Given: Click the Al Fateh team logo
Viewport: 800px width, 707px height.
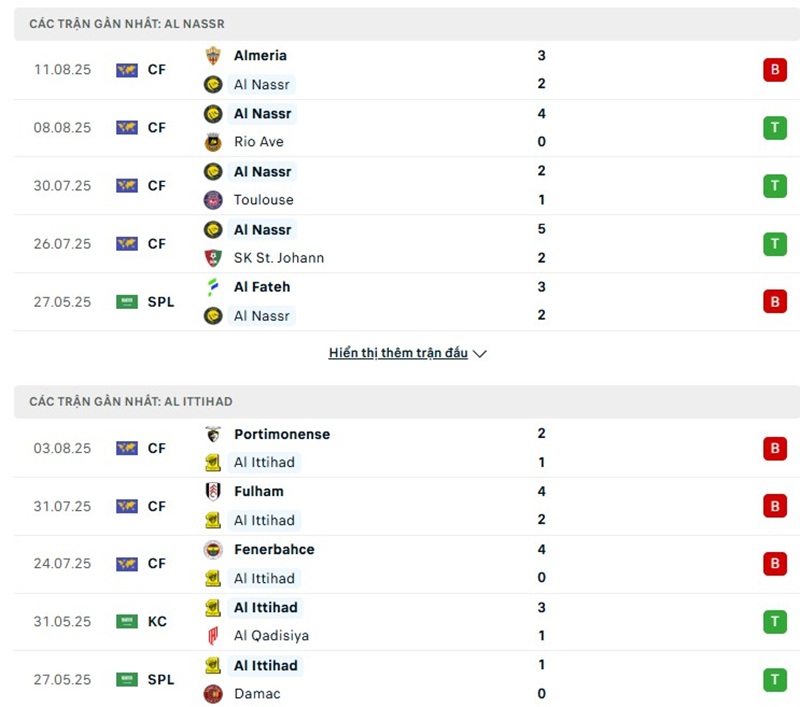Looking at the screenshot, I should [x=213, y=287].
